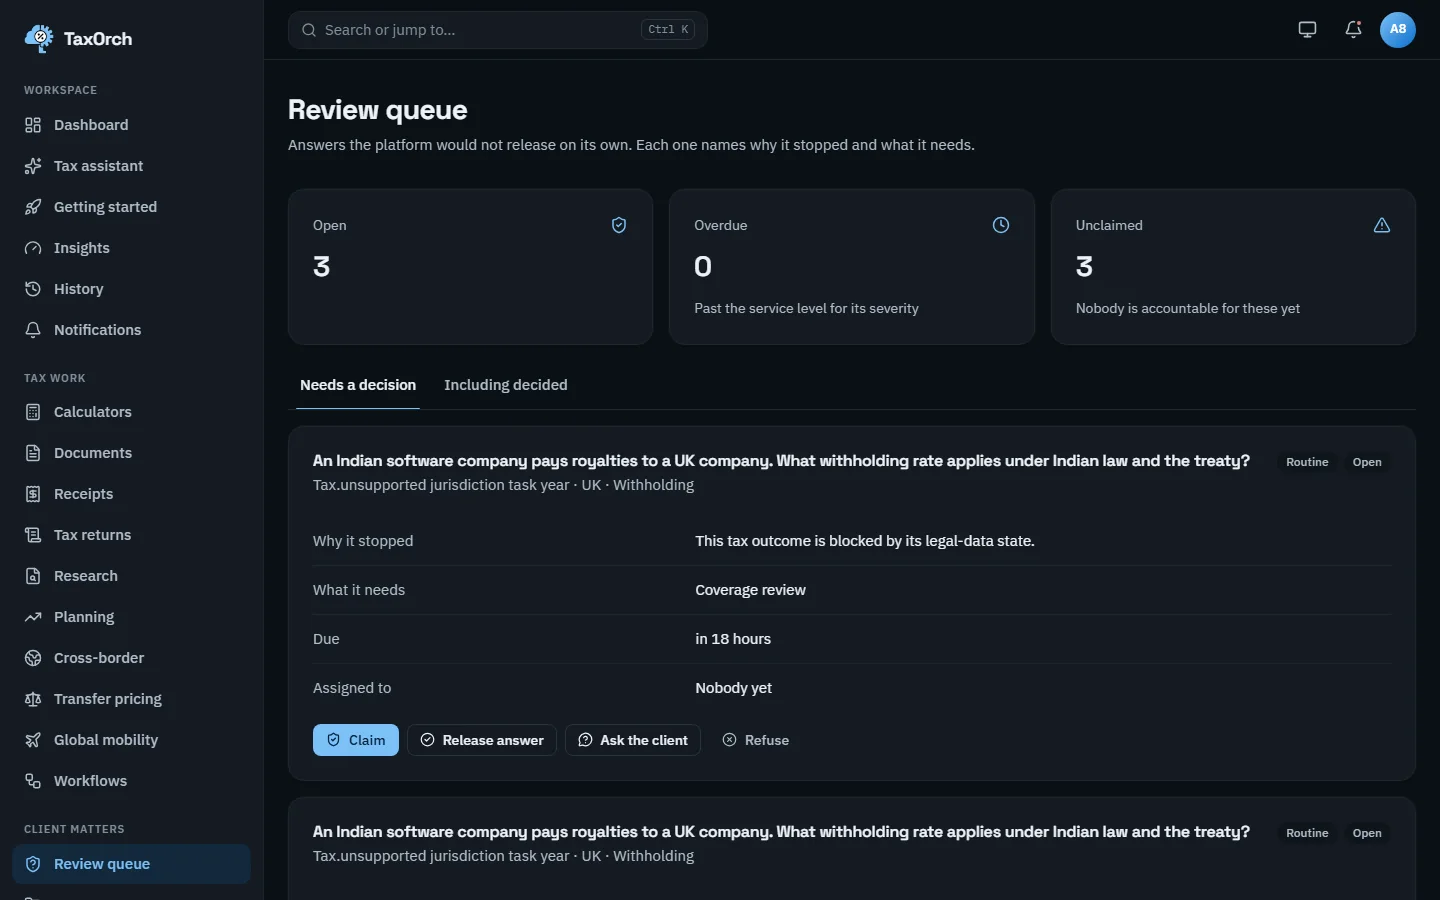Click the Dashboard grid icon in sidebar
This screenshot has height=900, width=1440.
tap(33, 125)
